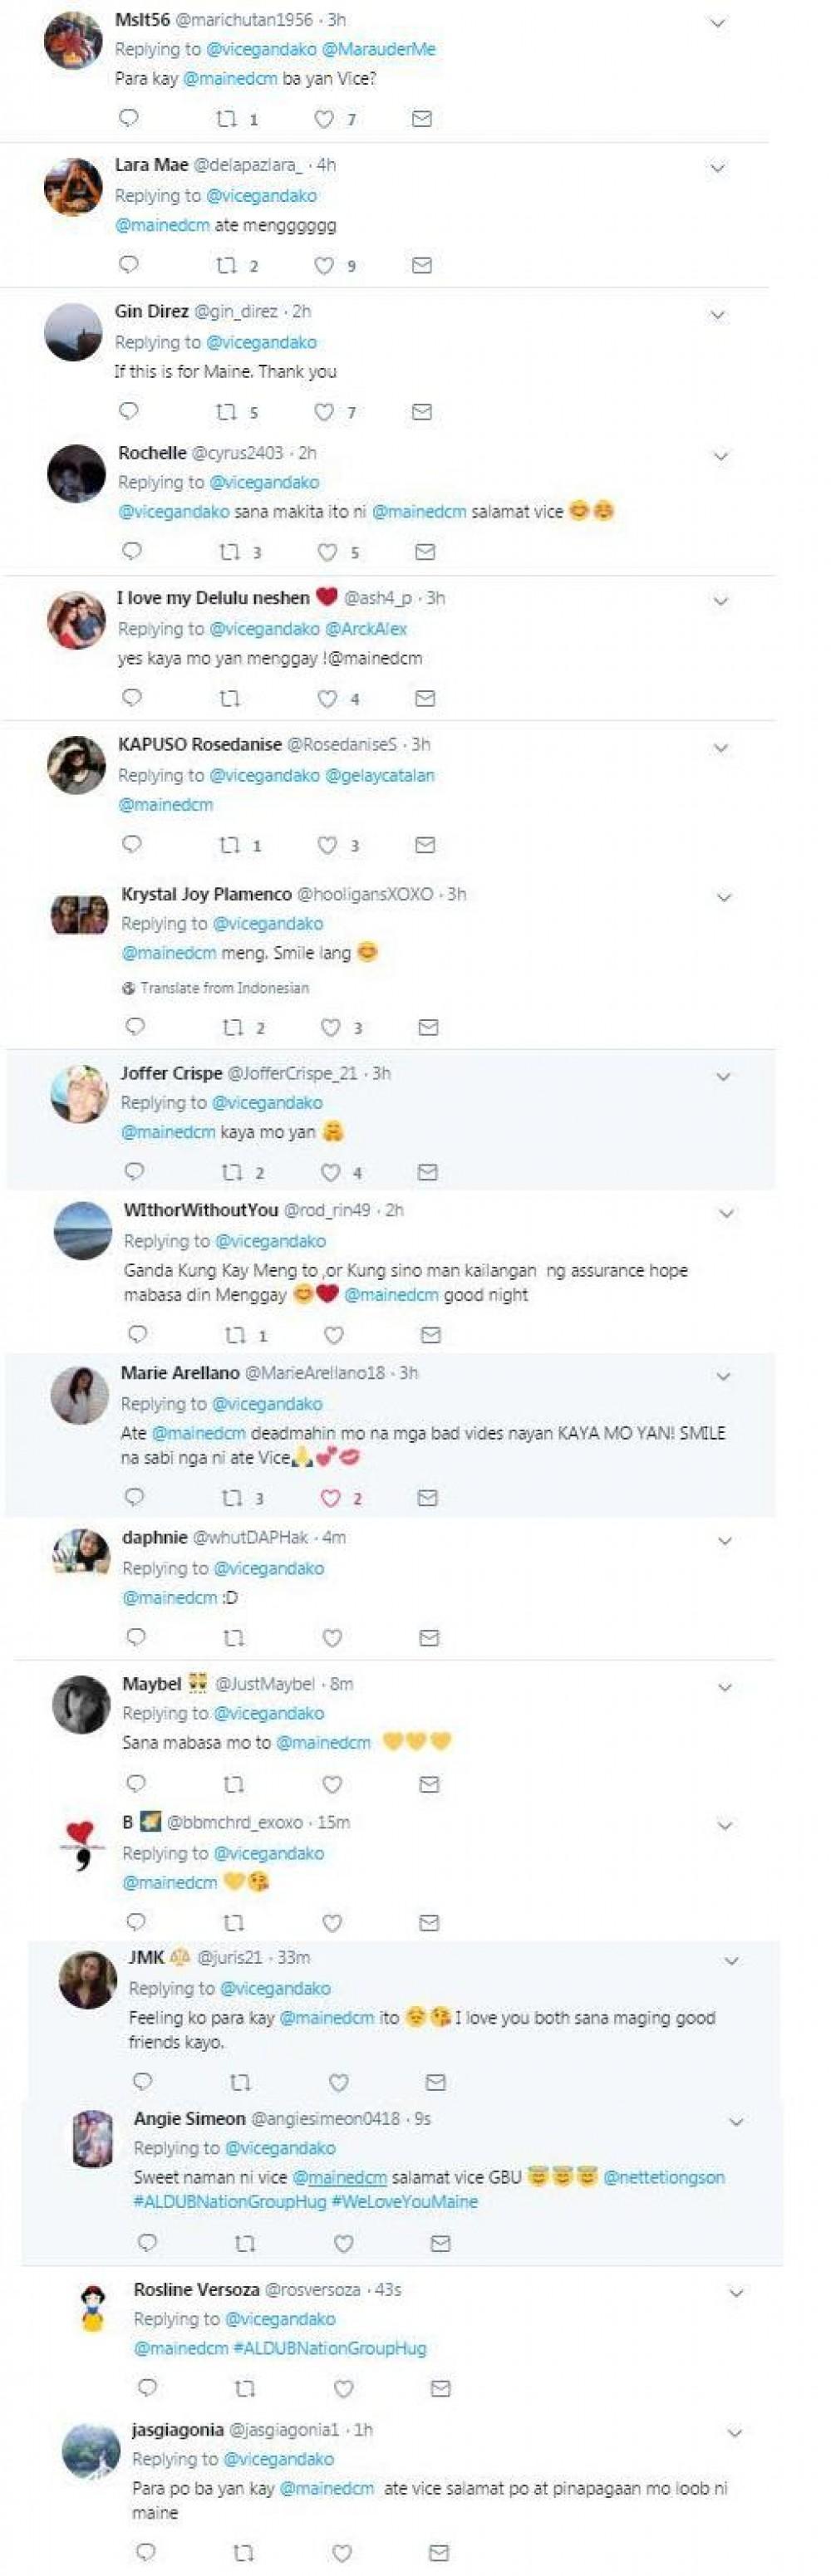Retweet Joffer Crispe's tweet

coord(233,1172)
